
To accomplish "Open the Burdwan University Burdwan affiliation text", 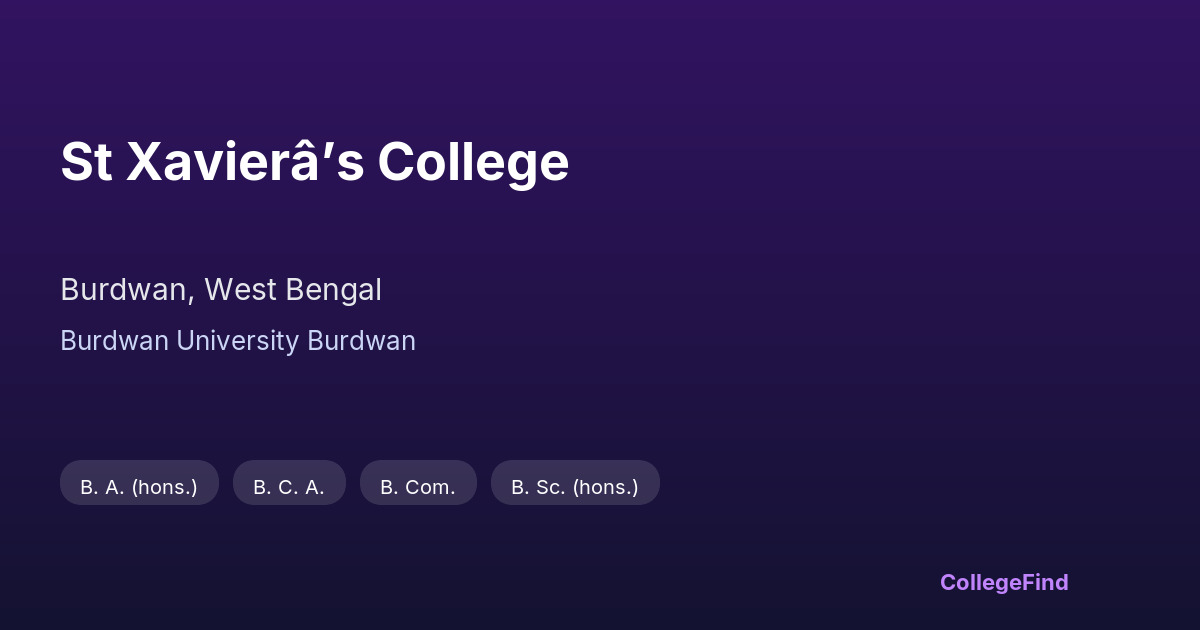I will click(238, 341).
